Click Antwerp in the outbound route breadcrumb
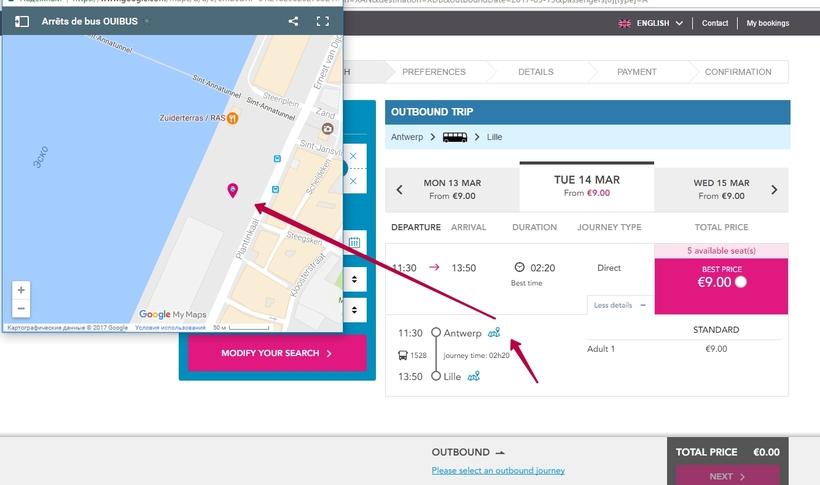820x485 pixels. [407, 137]
